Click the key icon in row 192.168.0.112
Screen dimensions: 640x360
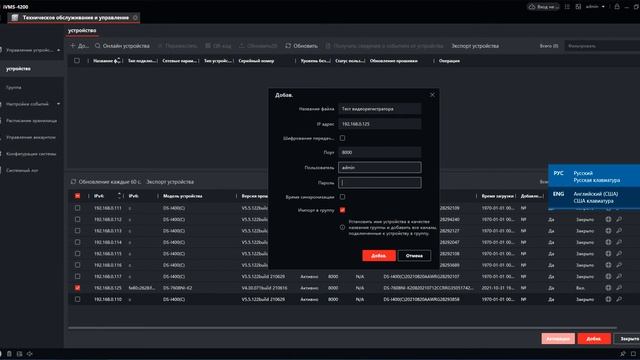619,219
